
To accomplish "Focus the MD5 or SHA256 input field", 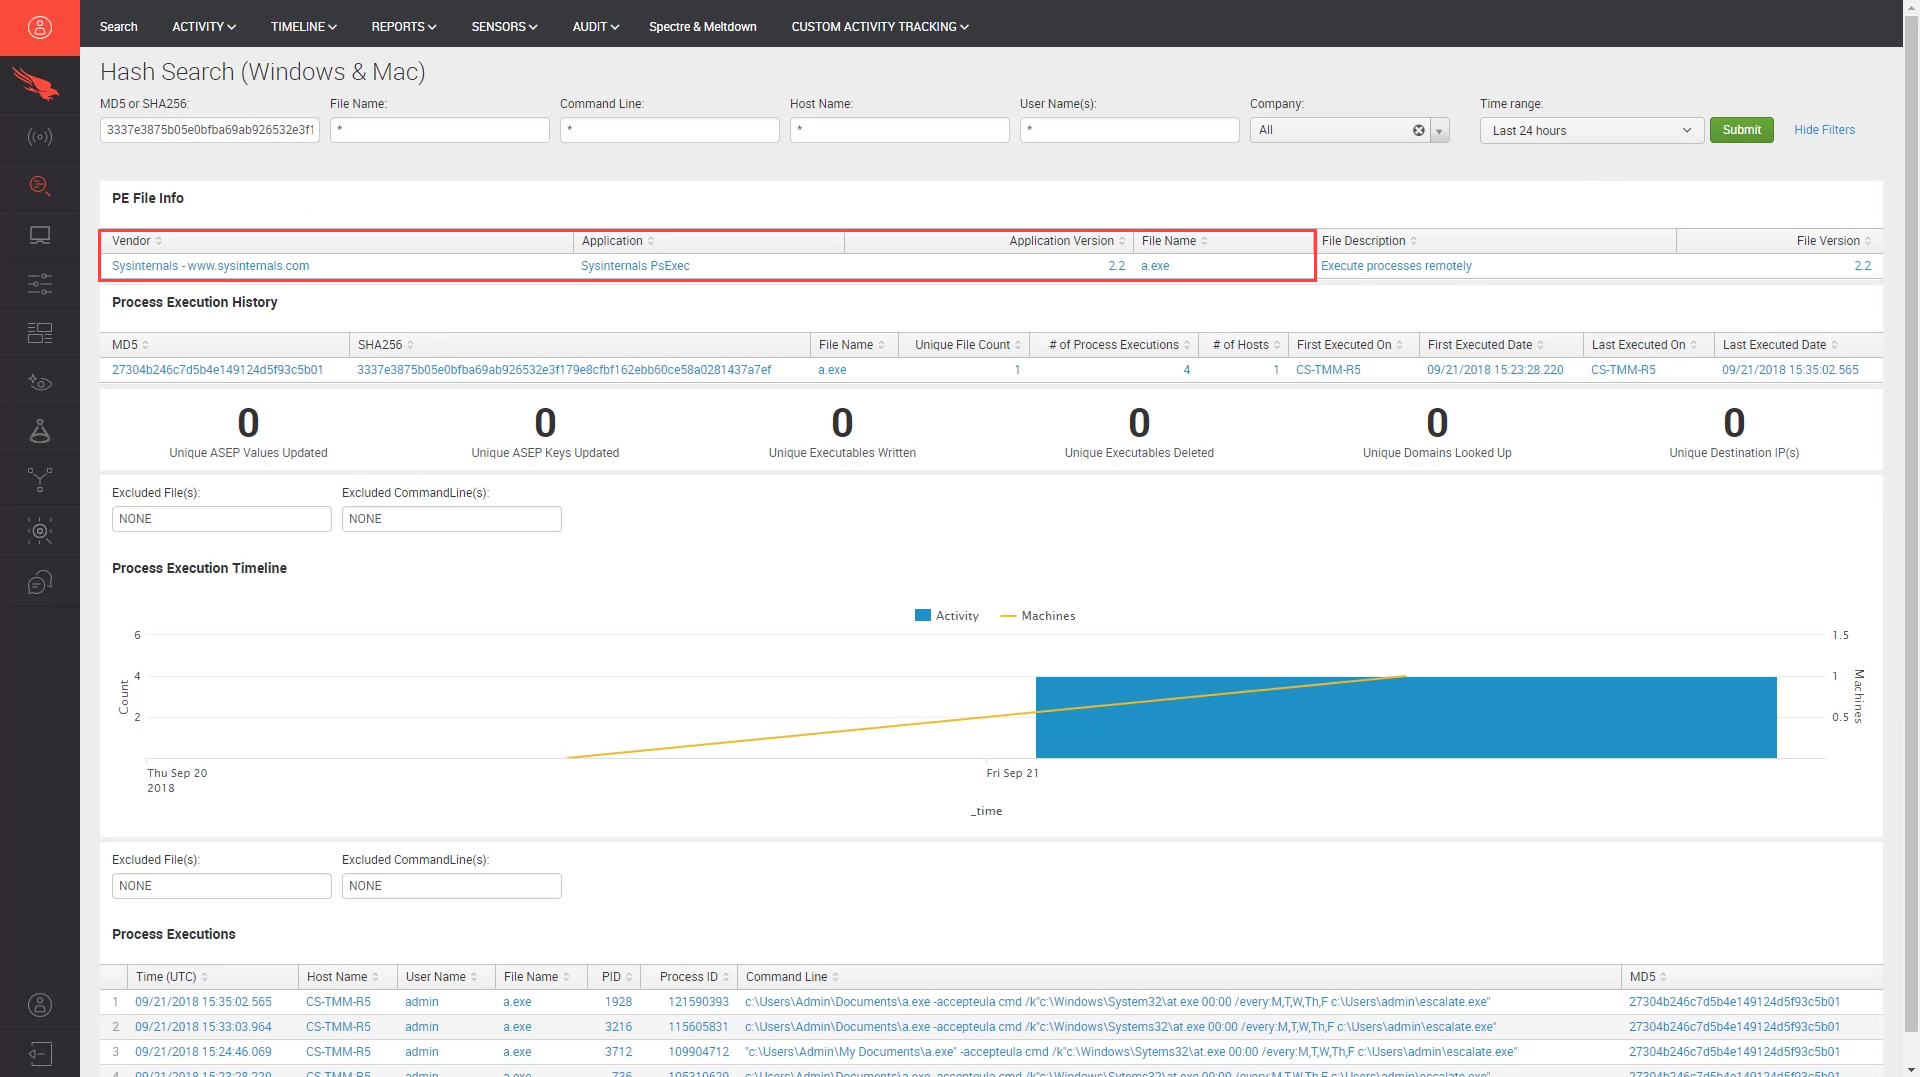I will (x=209, y=130).
